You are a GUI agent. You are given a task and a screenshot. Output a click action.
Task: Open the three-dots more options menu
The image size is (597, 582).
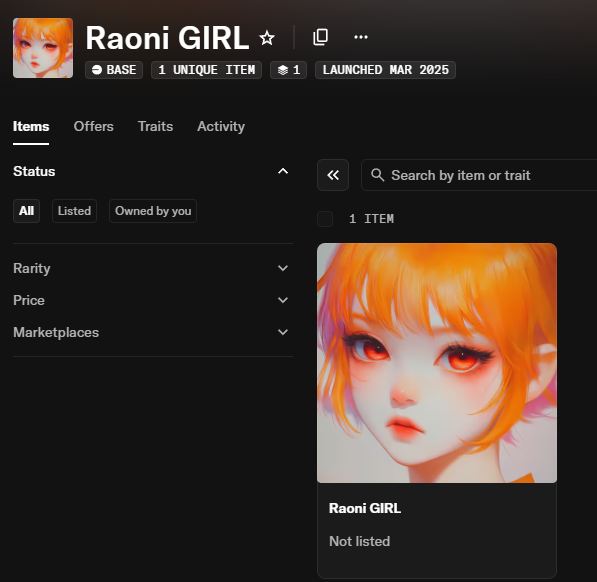[x=361, y=37]
